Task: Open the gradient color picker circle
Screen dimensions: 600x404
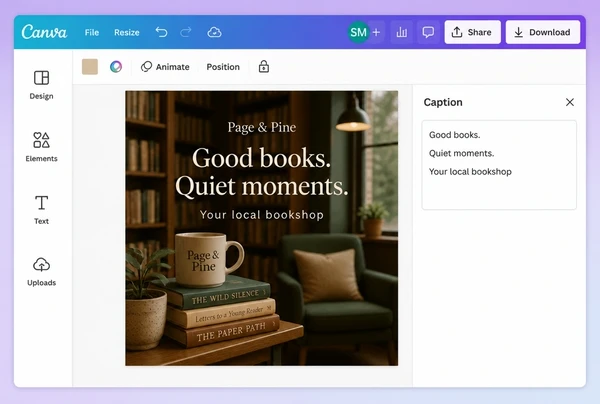Action: [x=116, y=67]
